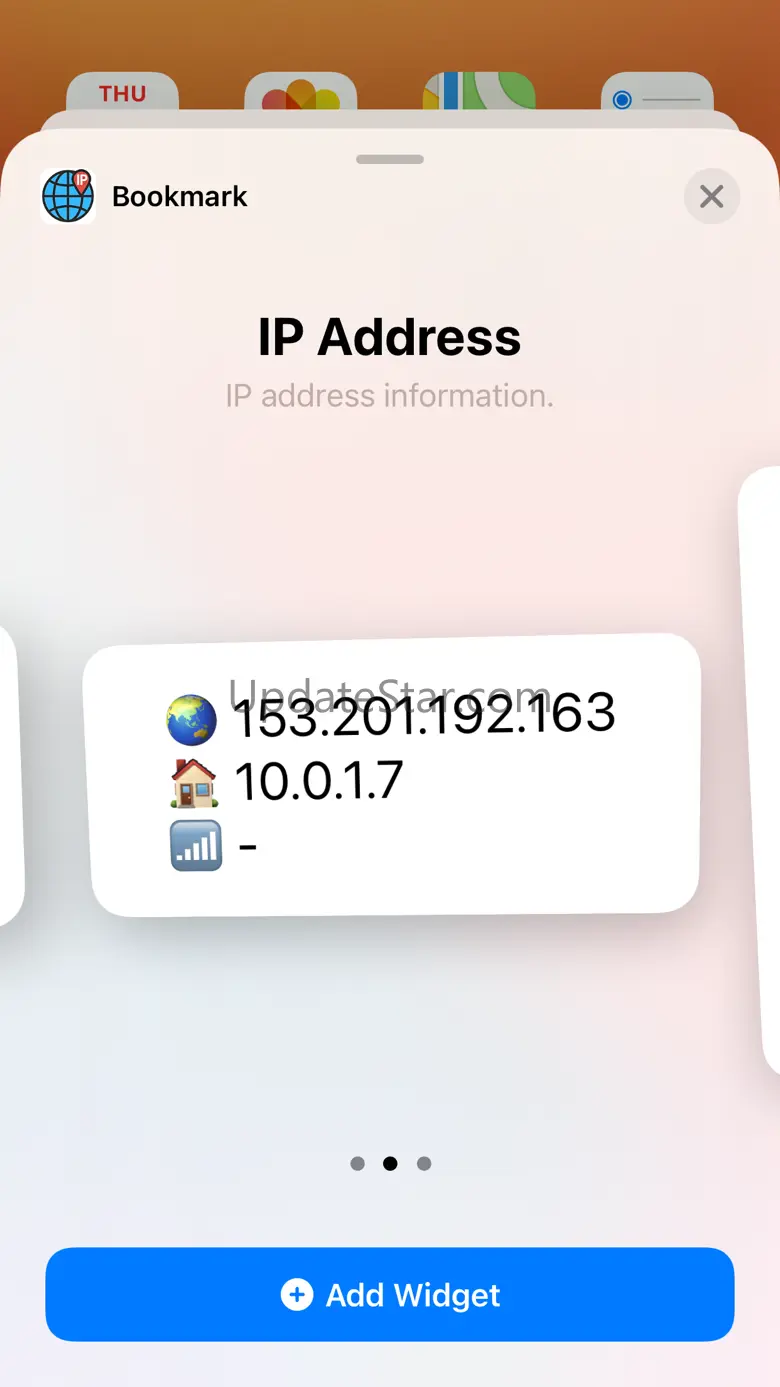Tap the globe emoji for public IP

click(192, 720)
